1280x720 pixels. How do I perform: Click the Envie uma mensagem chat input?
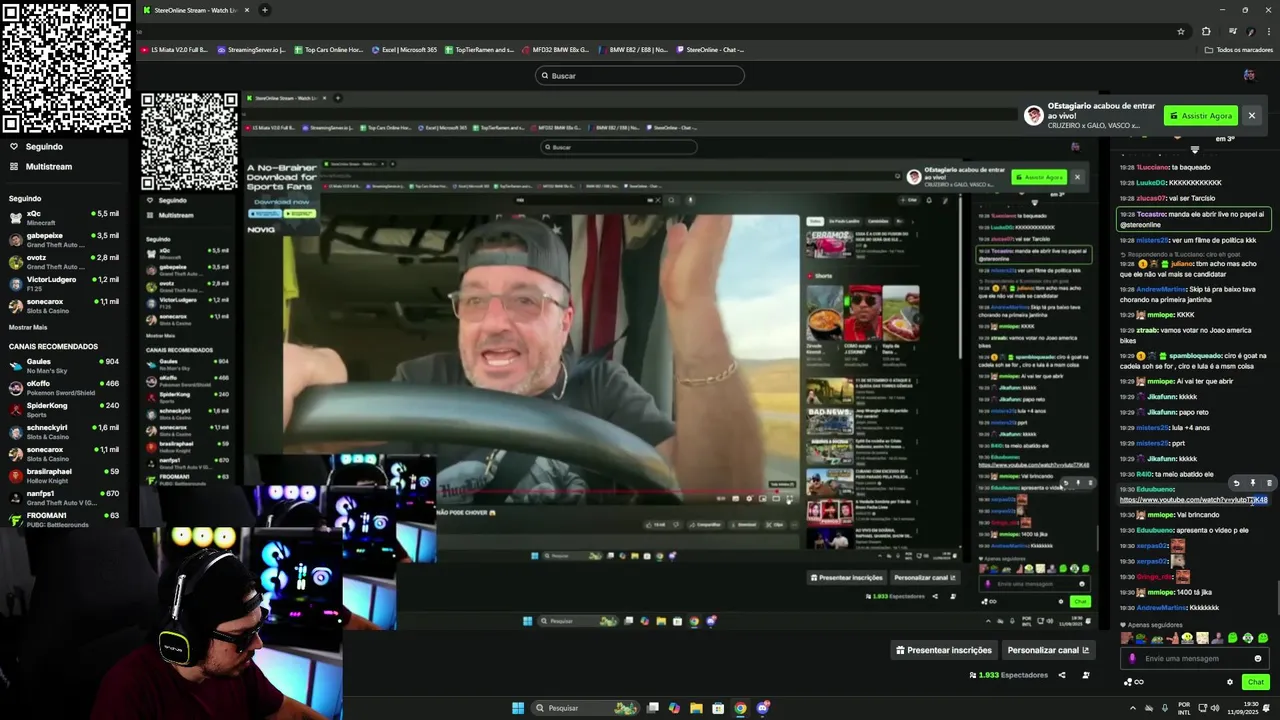pos(1196,658)
